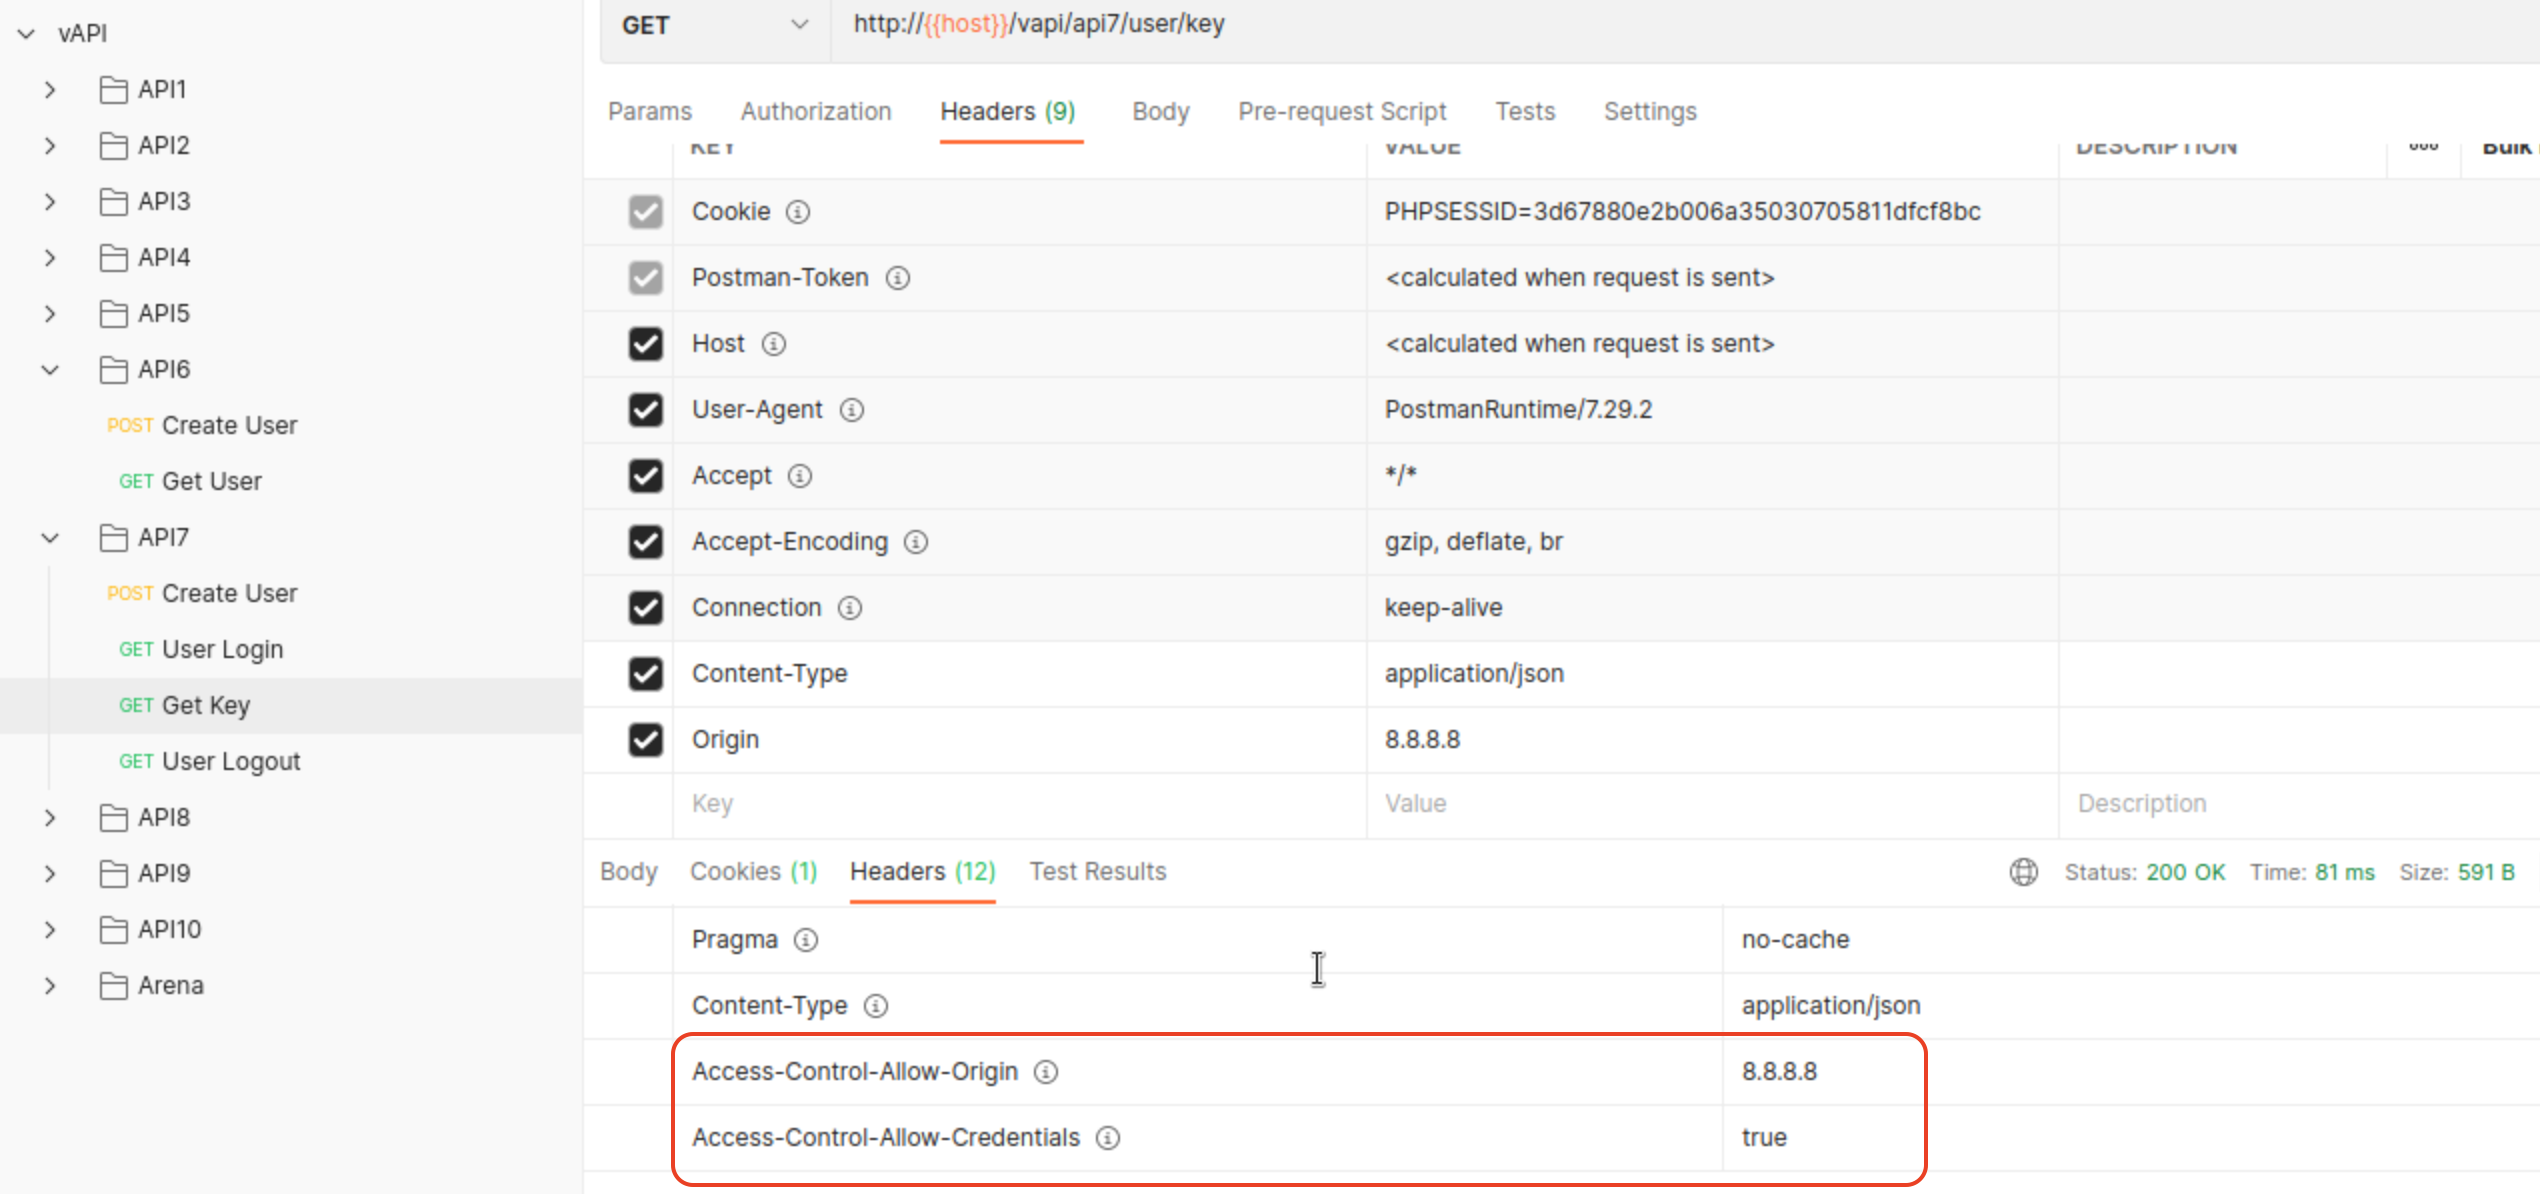Uncheck the Origin header checkbox
The height and width of the screenshot is (1194, 2540).
tap(645, 740)
